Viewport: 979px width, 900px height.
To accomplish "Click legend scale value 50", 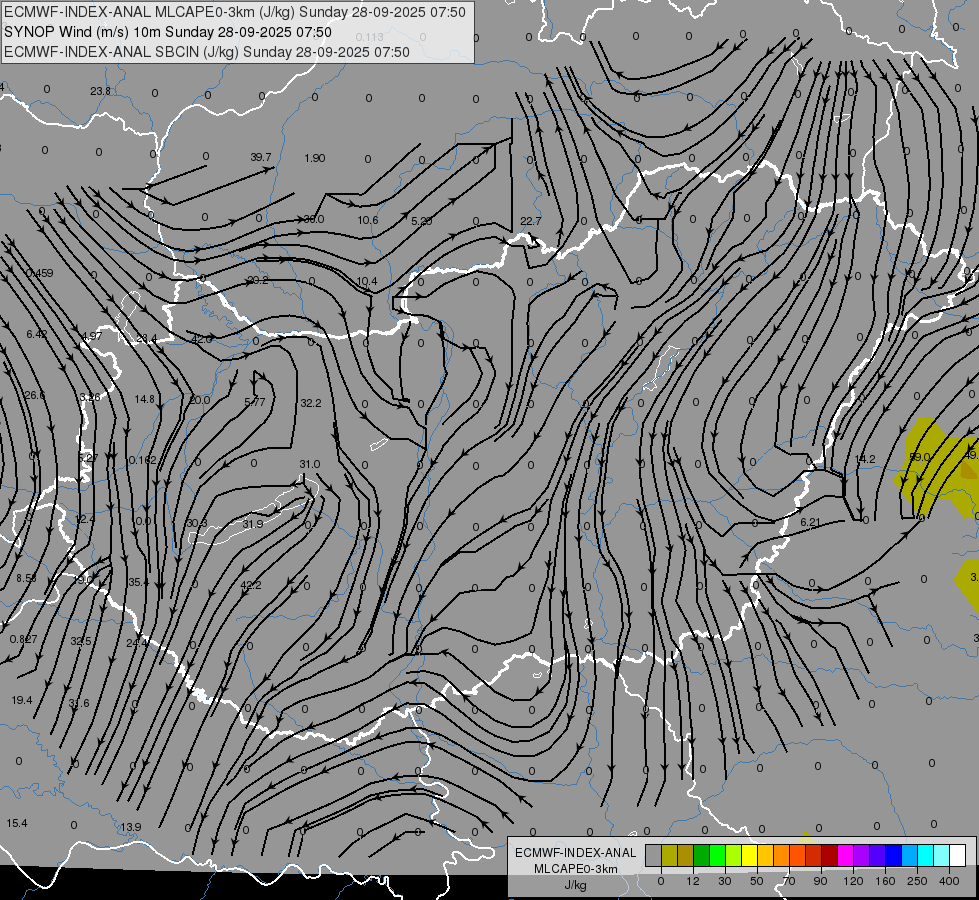I will [757, 881].
